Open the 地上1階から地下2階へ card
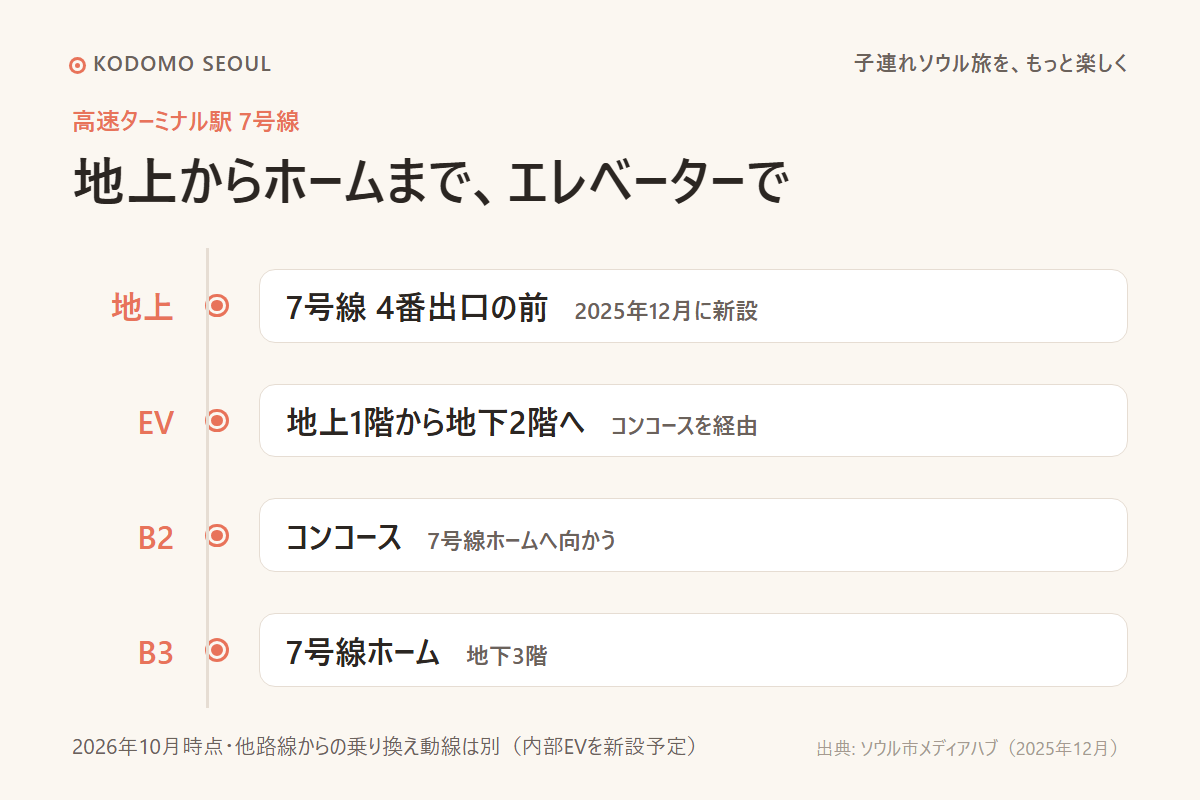 pyautogui.click(x=693, y=421)
